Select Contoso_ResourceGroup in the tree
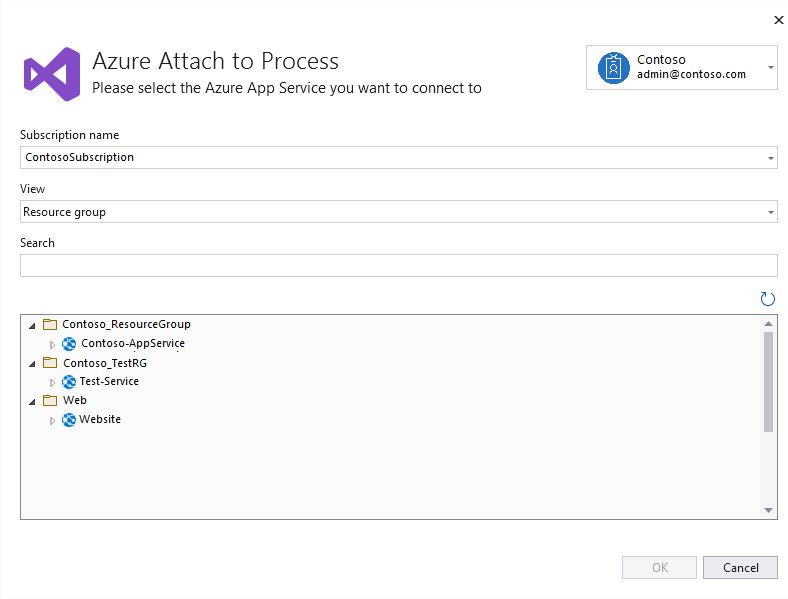This screenshot has width=788, height=599. [x=126, y=324]
